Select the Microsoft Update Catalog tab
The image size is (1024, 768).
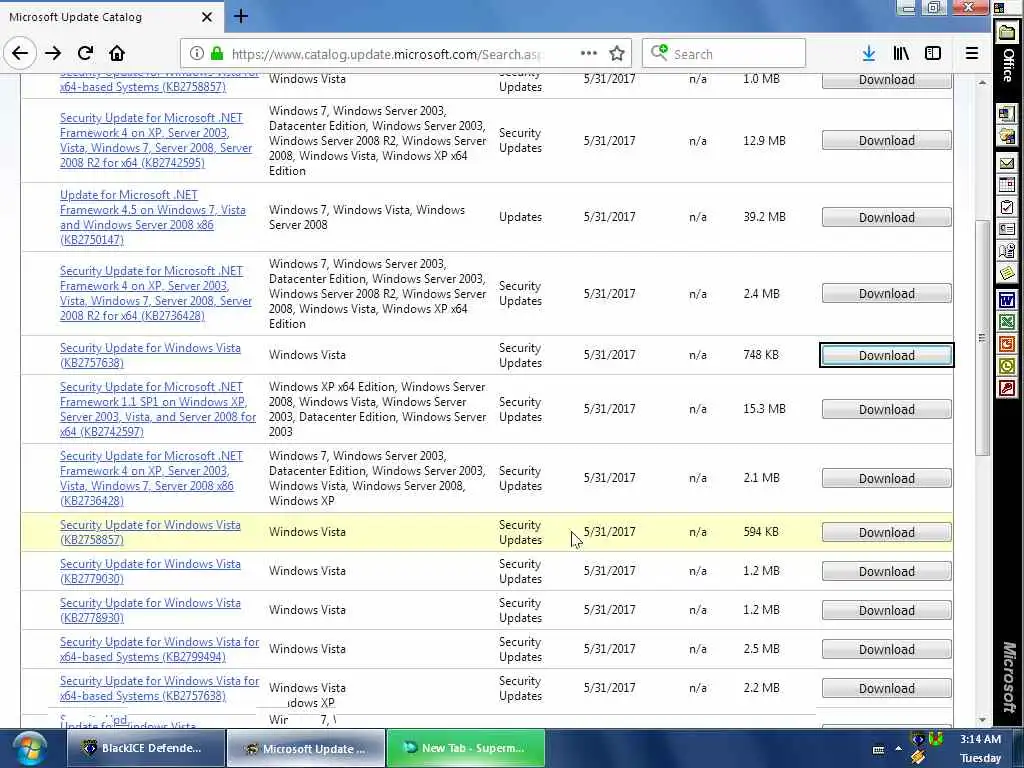(111, 17)
